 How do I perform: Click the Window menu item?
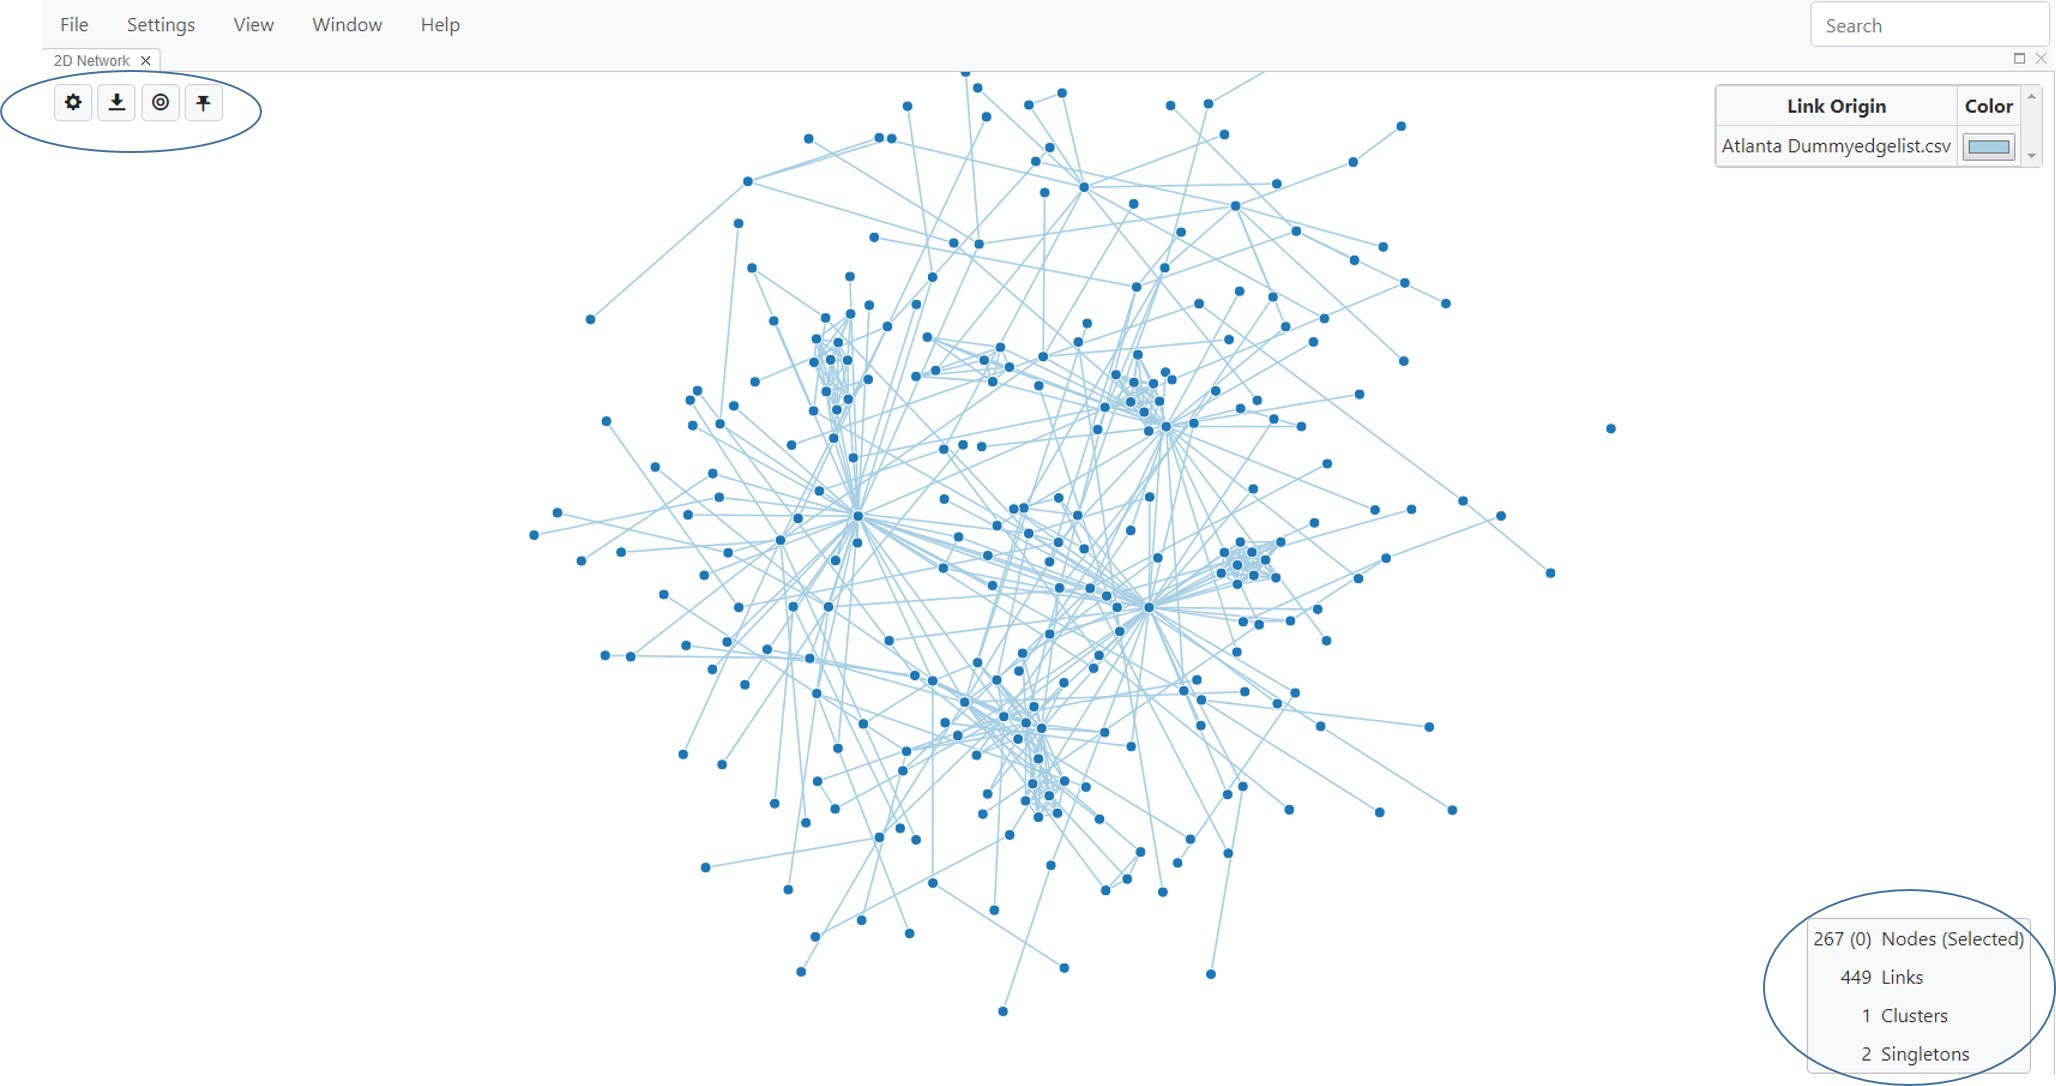[x=347, y=24]
